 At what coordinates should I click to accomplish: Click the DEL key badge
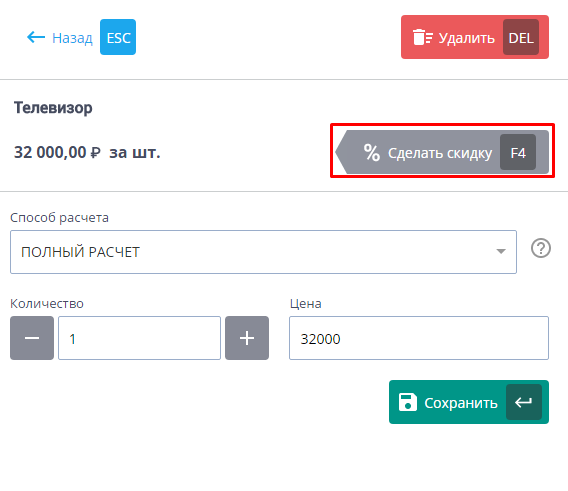[521, 37]
